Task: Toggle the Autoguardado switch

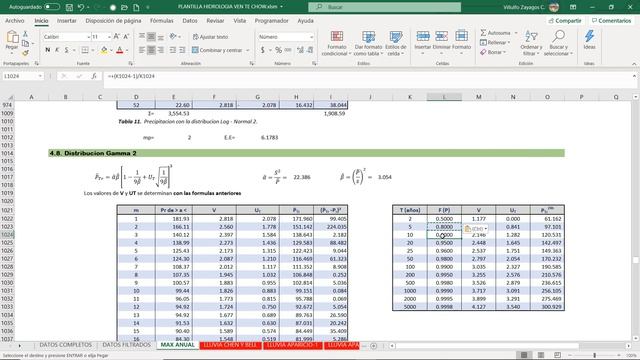Action: click(x=52, y=7)
